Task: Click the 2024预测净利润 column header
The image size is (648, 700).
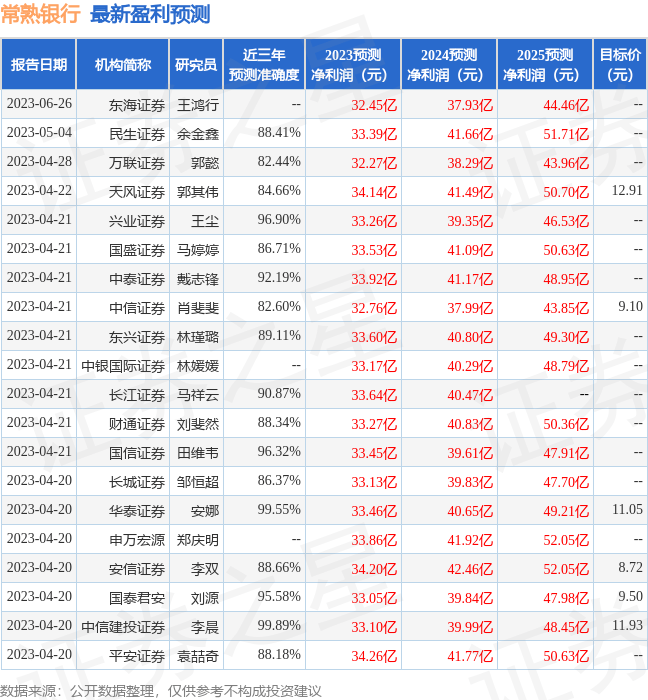Action: click(449, 65)
